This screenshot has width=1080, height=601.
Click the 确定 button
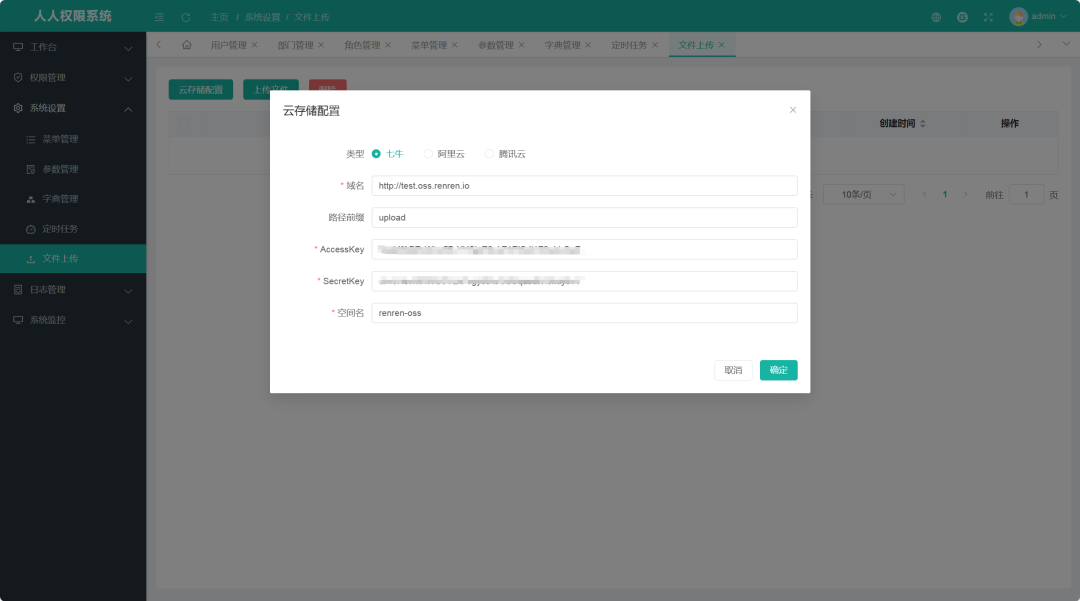[778, 370]
